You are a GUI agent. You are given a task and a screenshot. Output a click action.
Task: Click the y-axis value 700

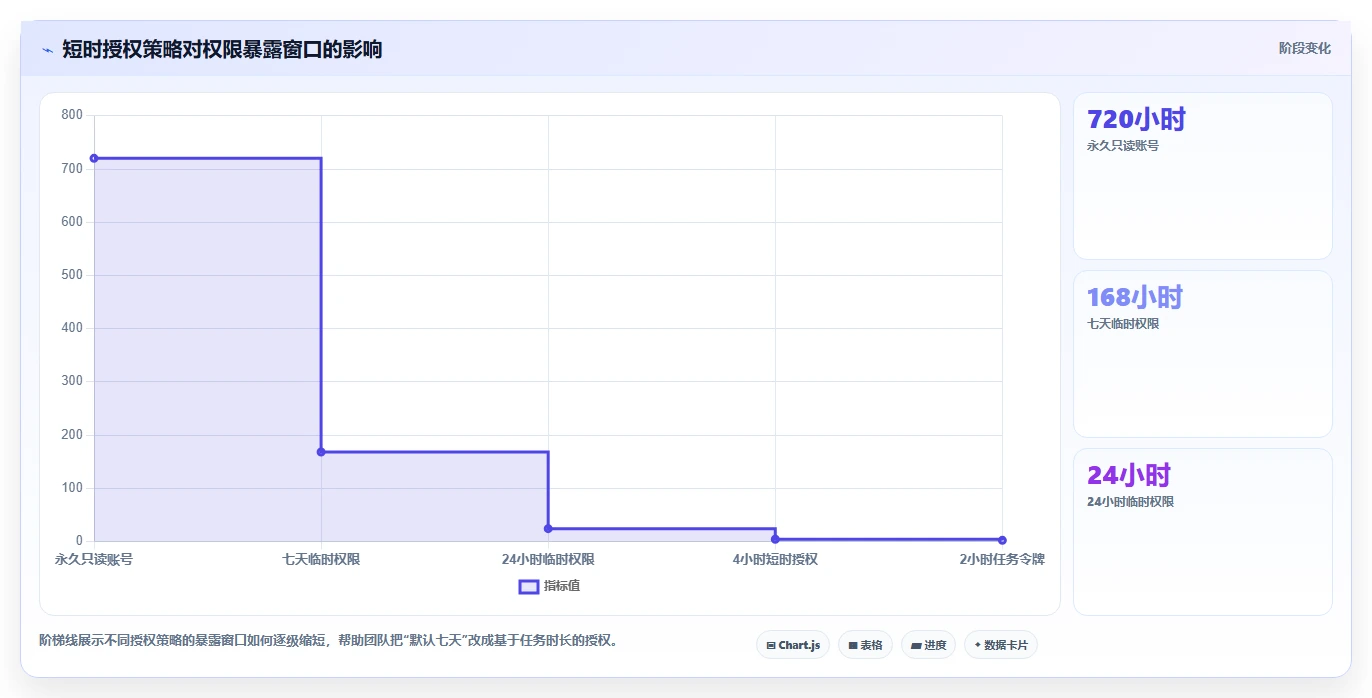click(x=72, y=169)
